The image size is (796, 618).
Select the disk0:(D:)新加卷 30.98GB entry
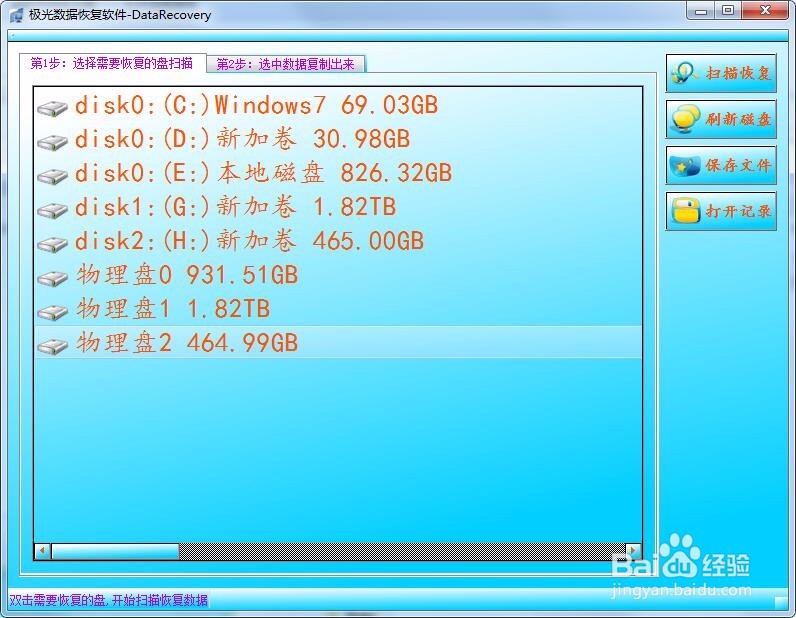pyautogui.click(x=338, y=139)
